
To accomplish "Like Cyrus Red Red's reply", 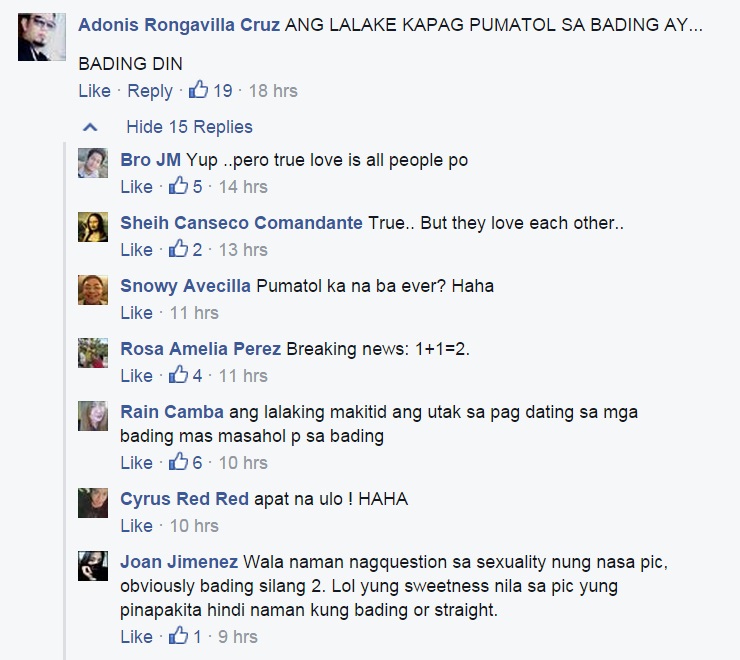I will [x=136, y=525].
